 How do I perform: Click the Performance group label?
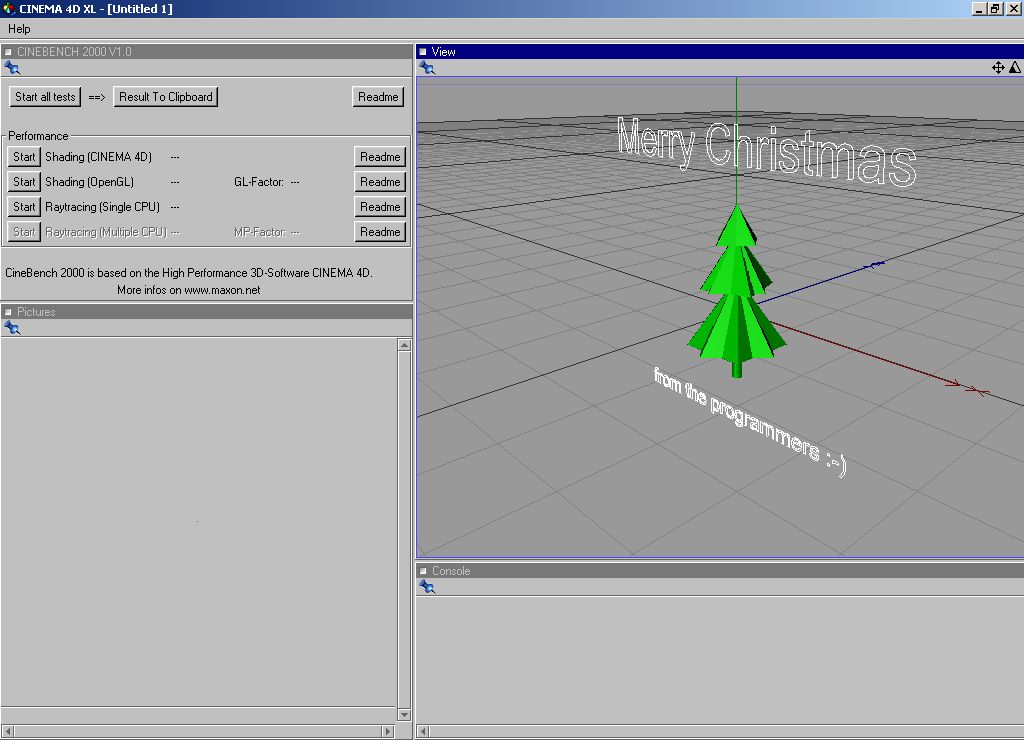(38, 136)
